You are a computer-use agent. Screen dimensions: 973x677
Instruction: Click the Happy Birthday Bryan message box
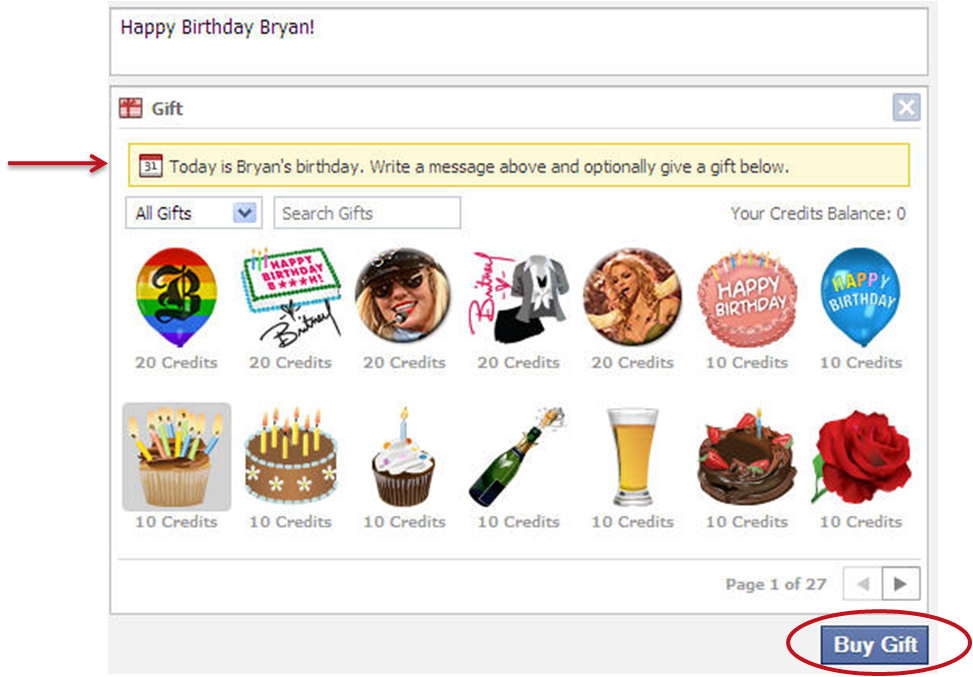519,42
